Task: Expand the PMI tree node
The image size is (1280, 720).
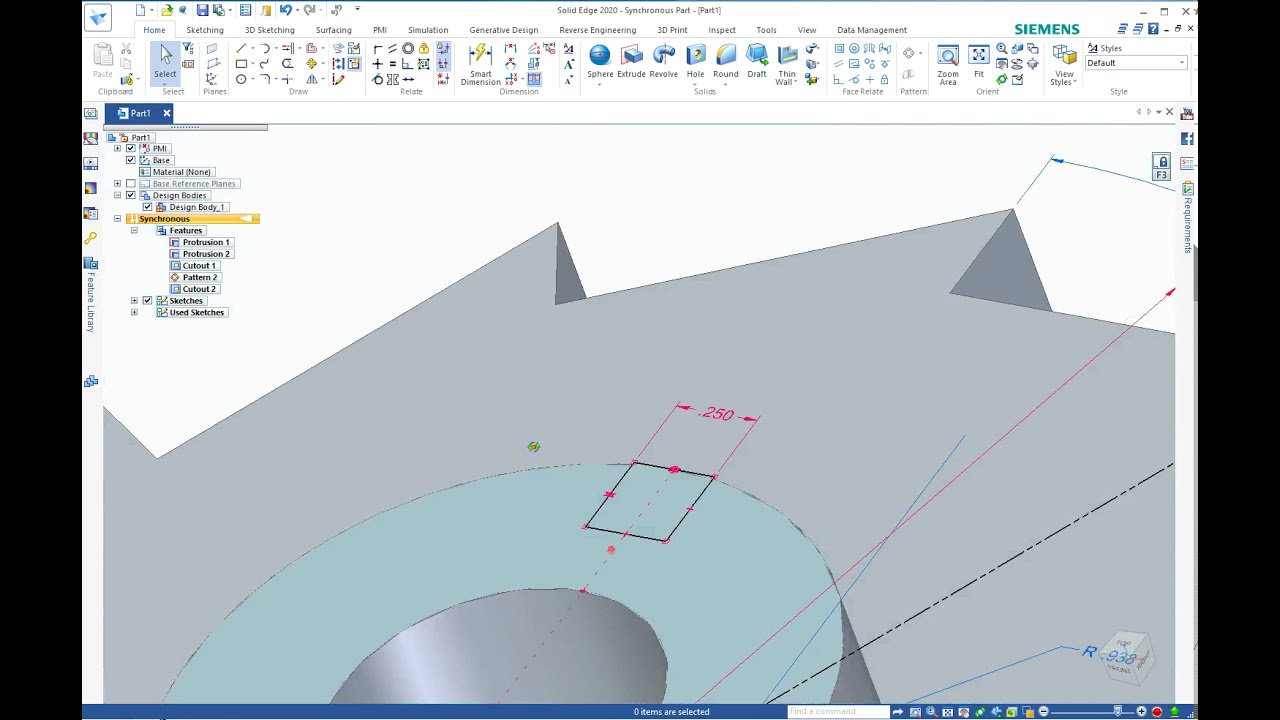Action: tap(117, 148)
